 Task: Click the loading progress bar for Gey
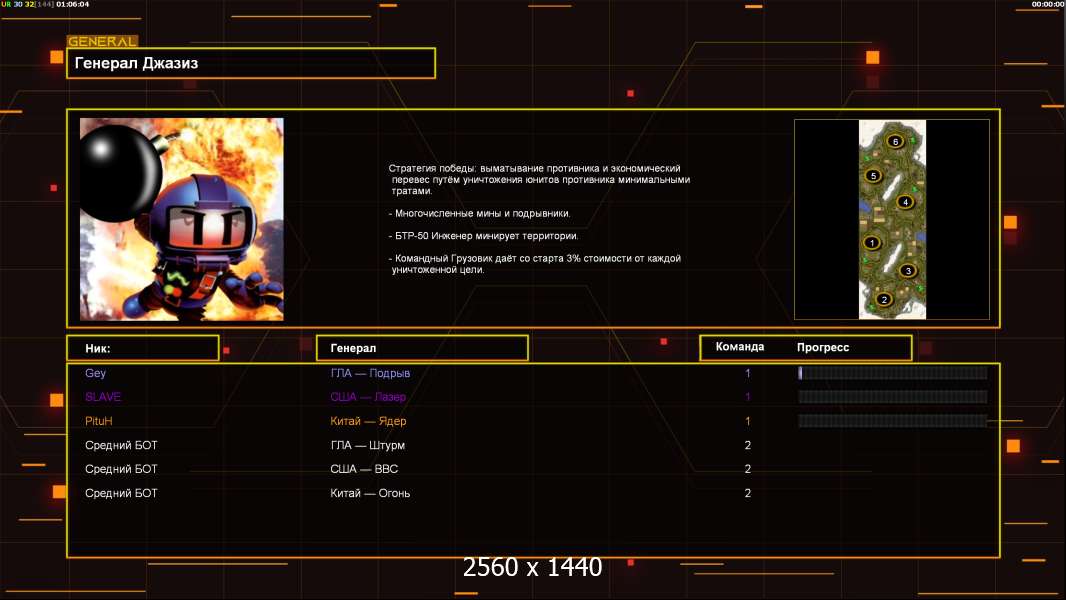(892, 372)
